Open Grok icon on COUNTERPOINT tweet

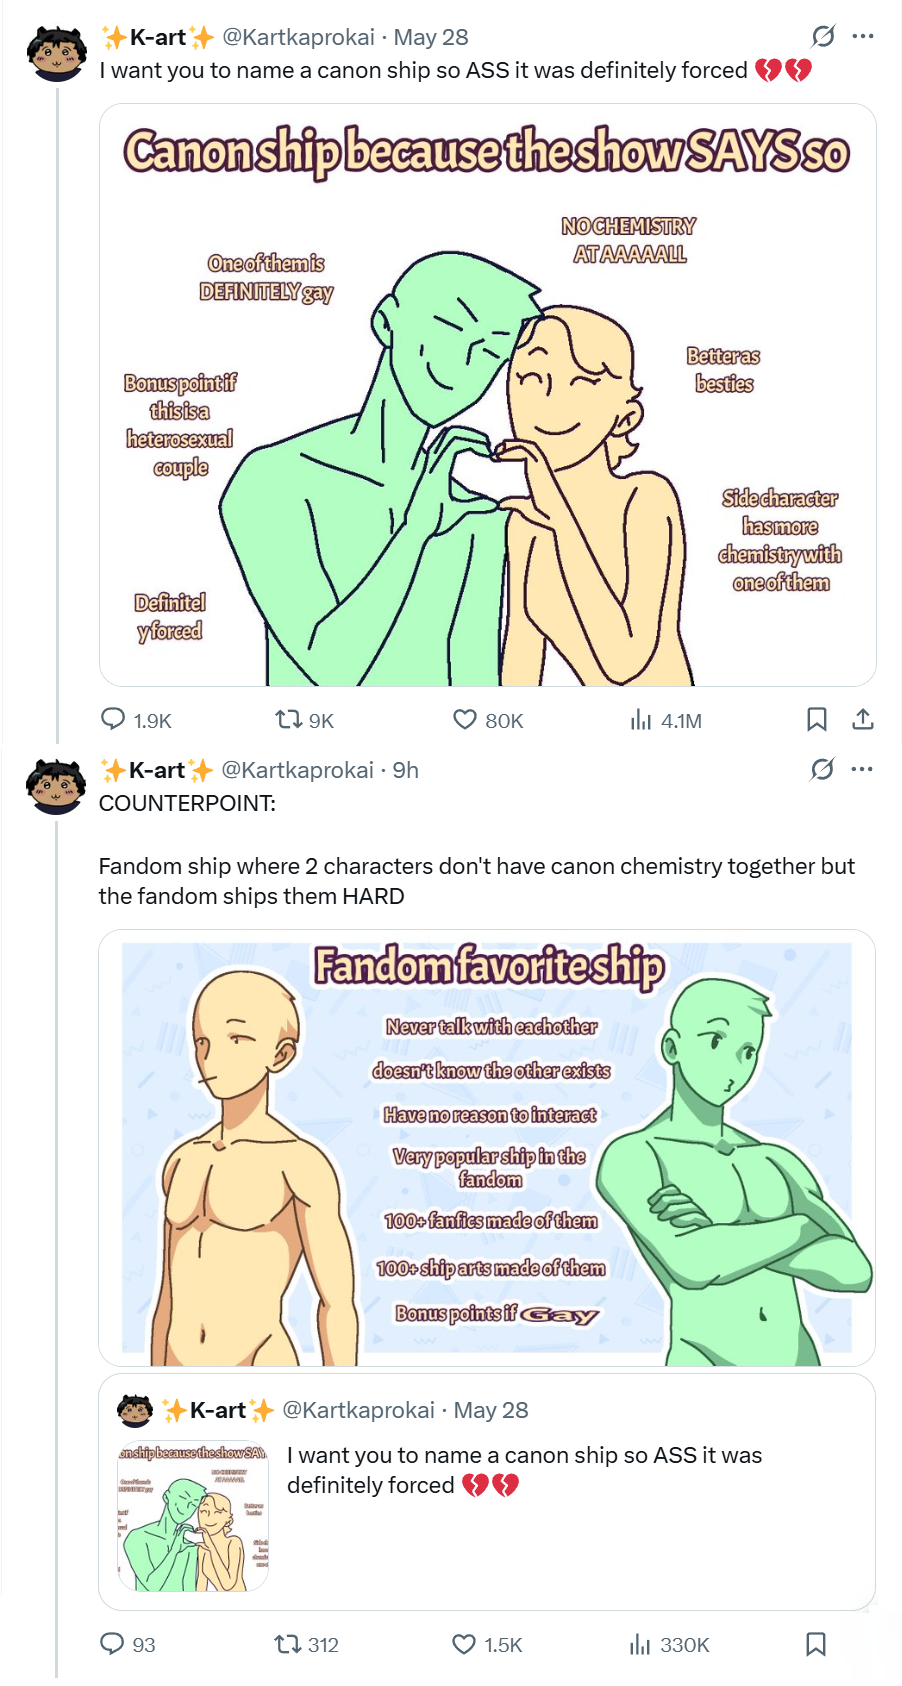[822, 769]
